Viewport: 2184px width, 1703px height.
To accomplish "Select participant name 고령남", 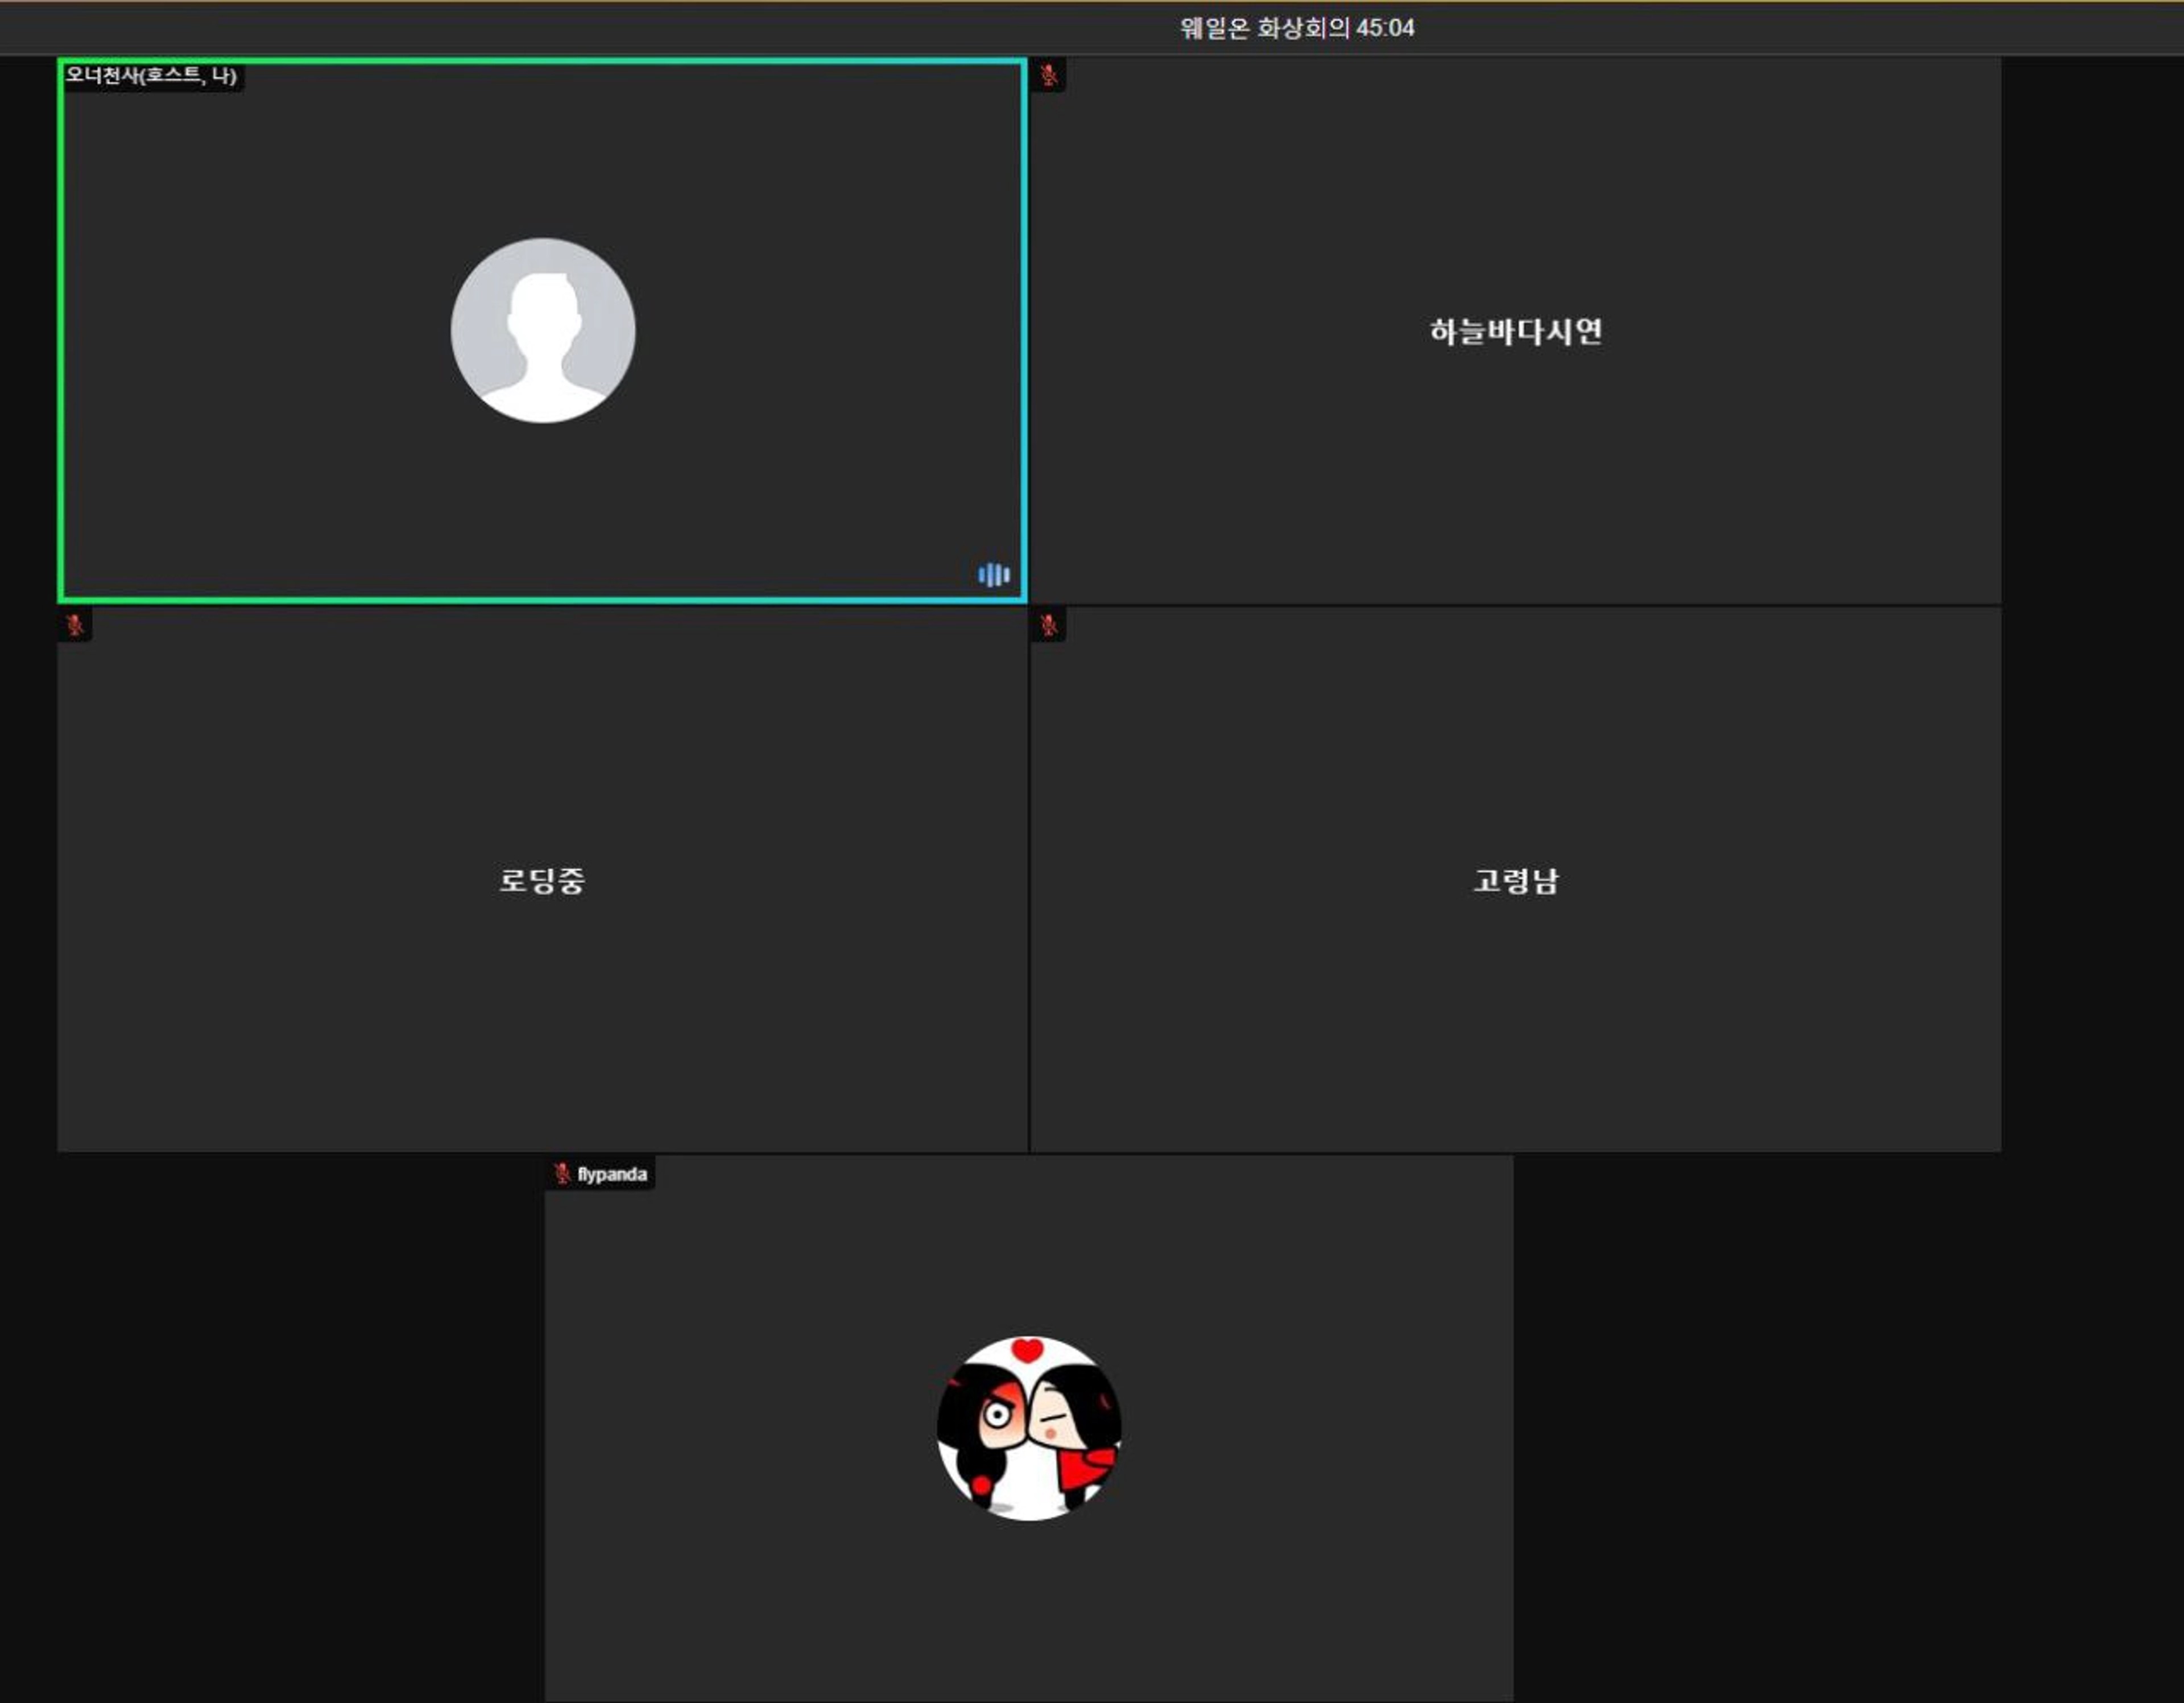I will (x=1515, y=880).
